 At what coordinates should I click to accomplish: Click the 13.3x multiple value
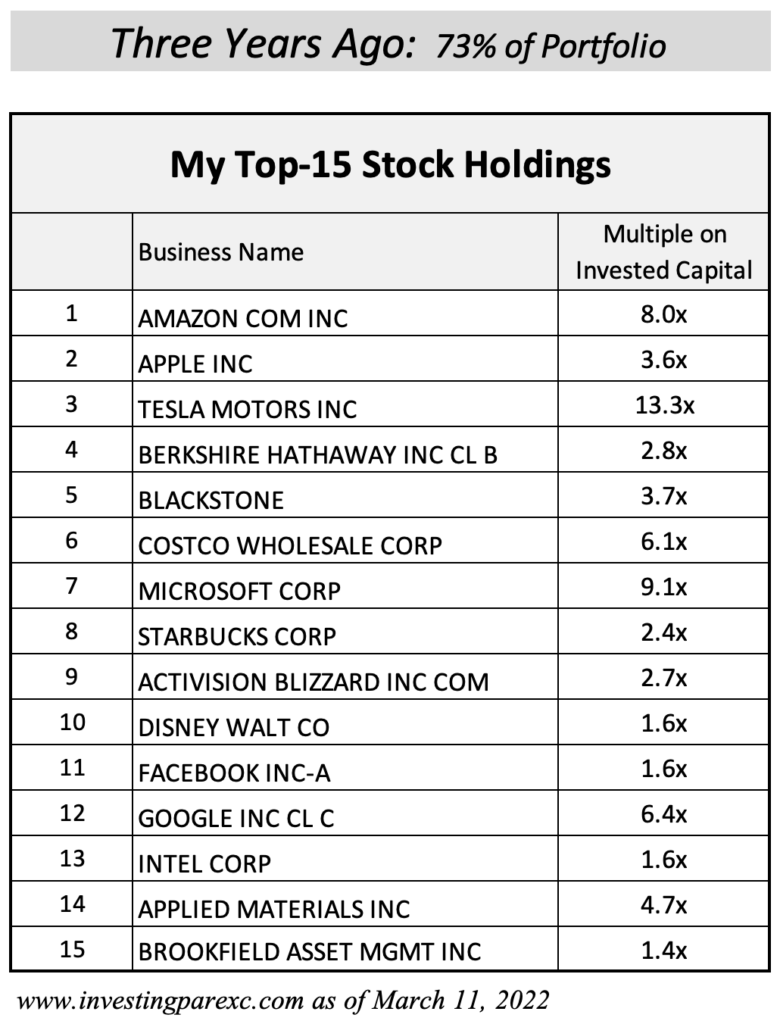coord(664,406)
